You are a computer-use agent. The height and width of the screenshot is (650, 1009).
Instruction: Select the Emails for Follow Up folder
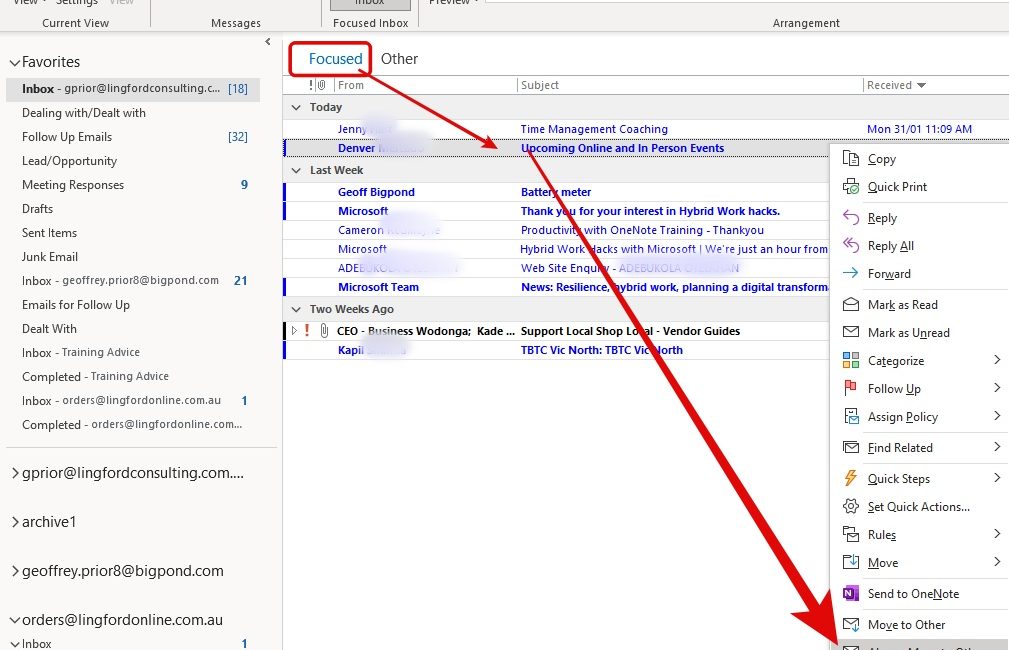[x=76, y=305]
